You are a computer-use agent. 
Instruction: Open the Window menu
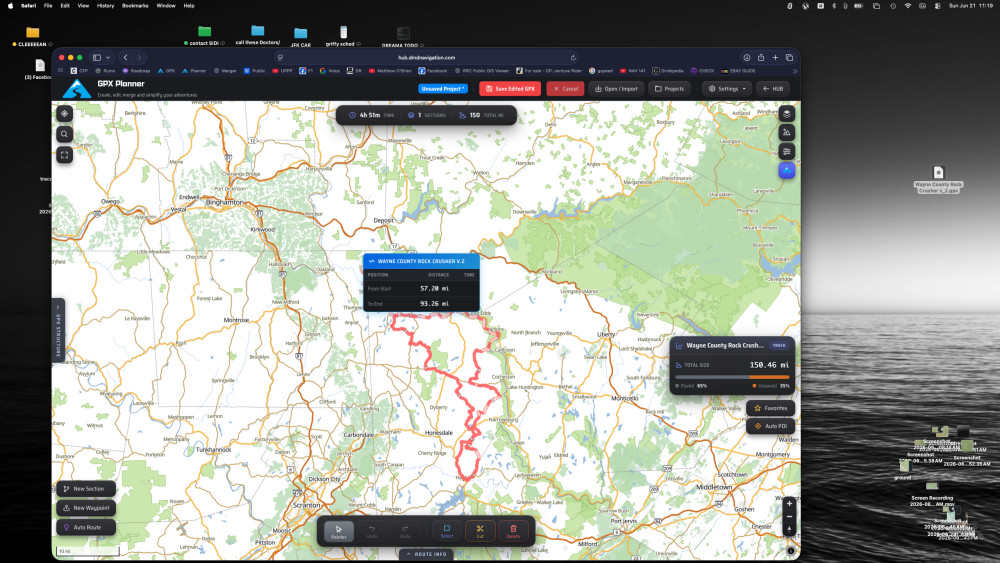tap(166, 6)
